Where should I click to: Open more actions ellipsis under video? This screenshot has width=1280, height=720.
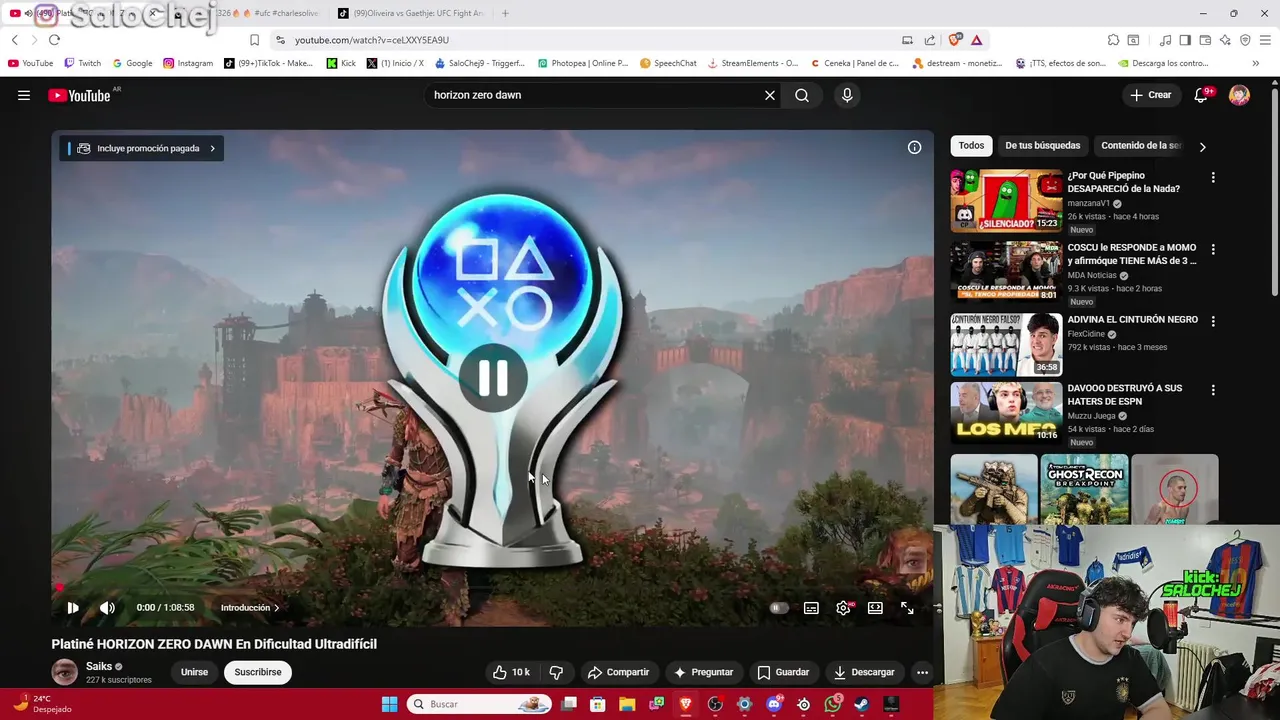coord(922,672)
